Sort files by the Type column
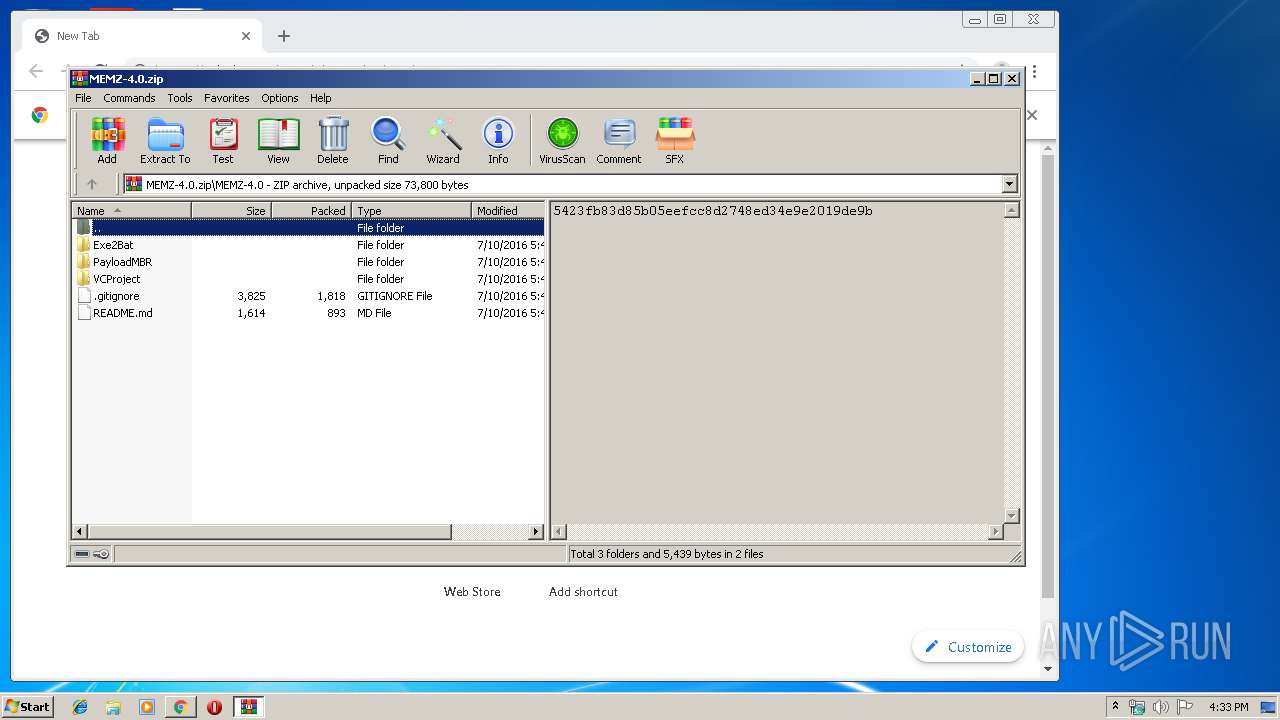 411,211
